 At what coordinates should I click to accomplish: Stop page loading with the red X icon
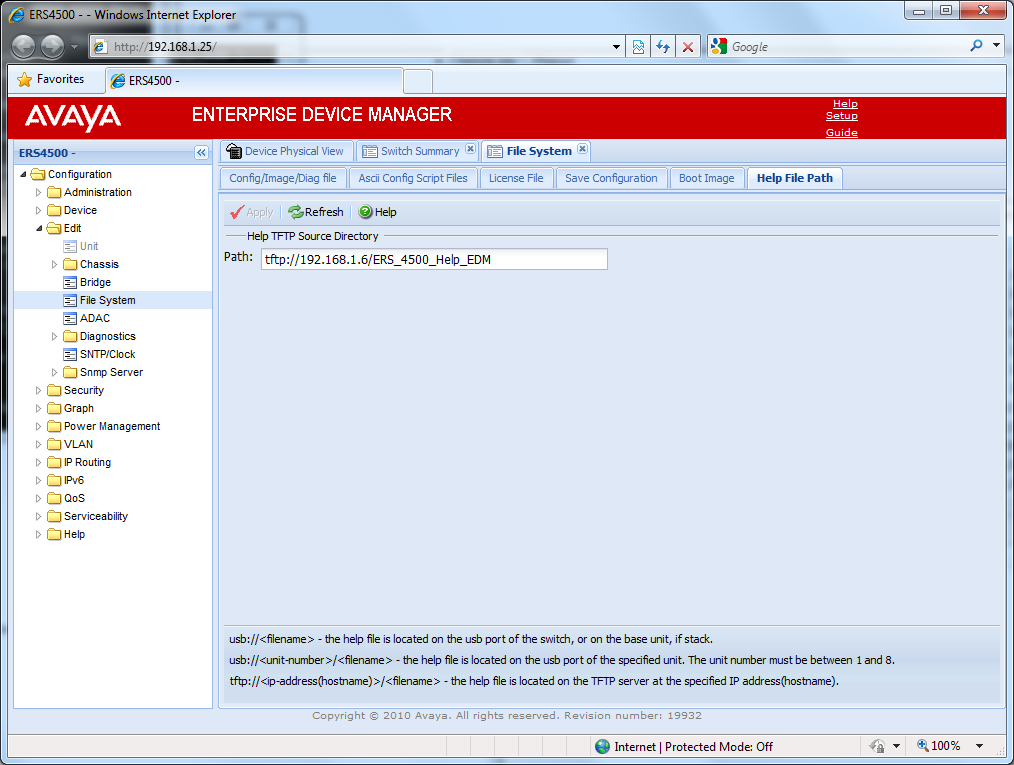point(688,45)
